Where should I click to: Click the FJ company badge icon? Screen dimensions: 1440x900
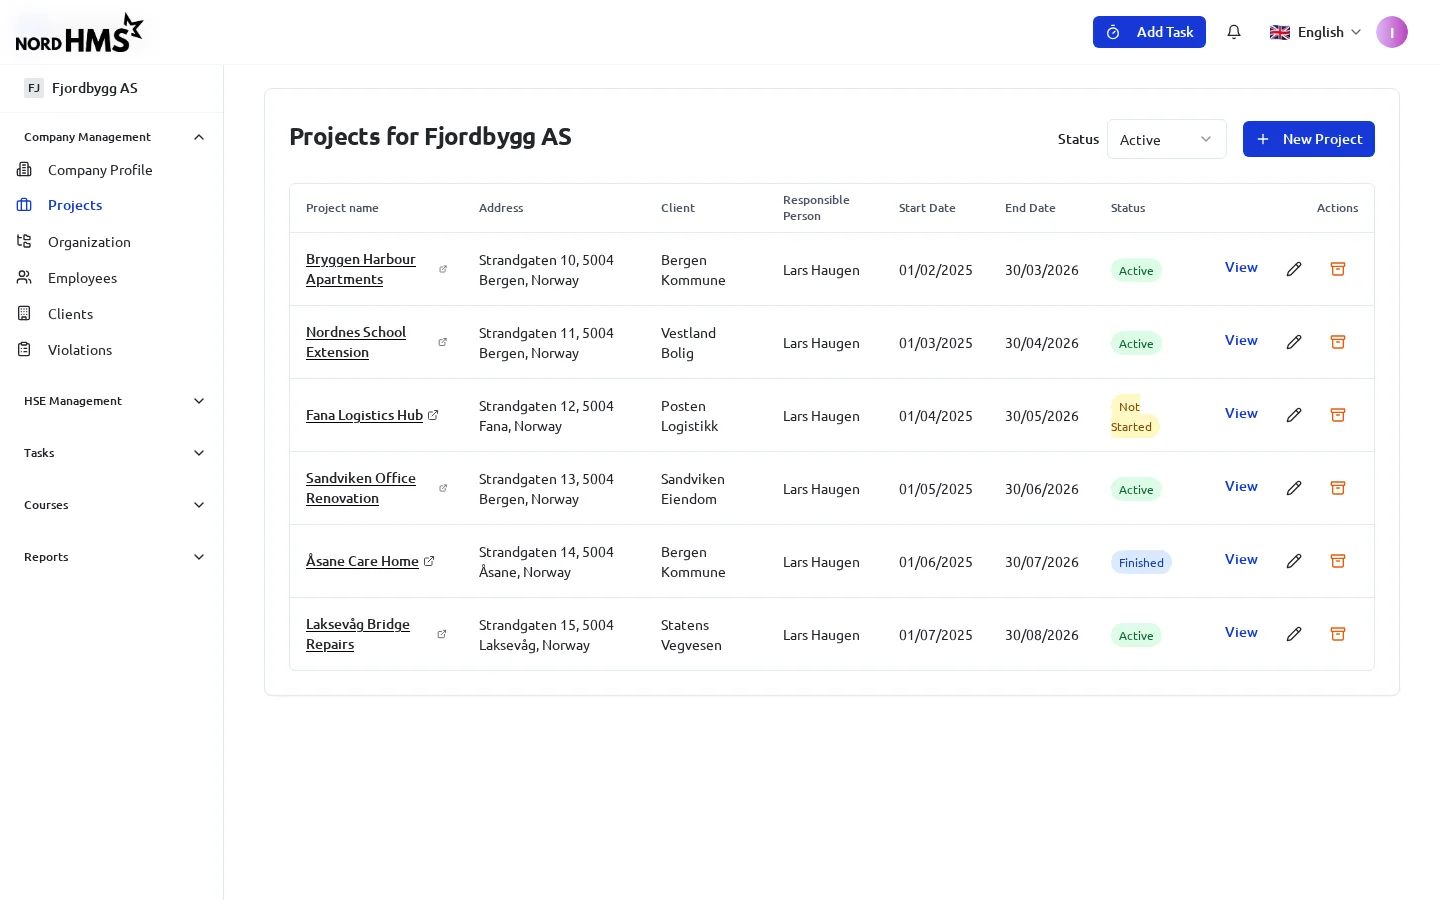(x=34, y=88)
